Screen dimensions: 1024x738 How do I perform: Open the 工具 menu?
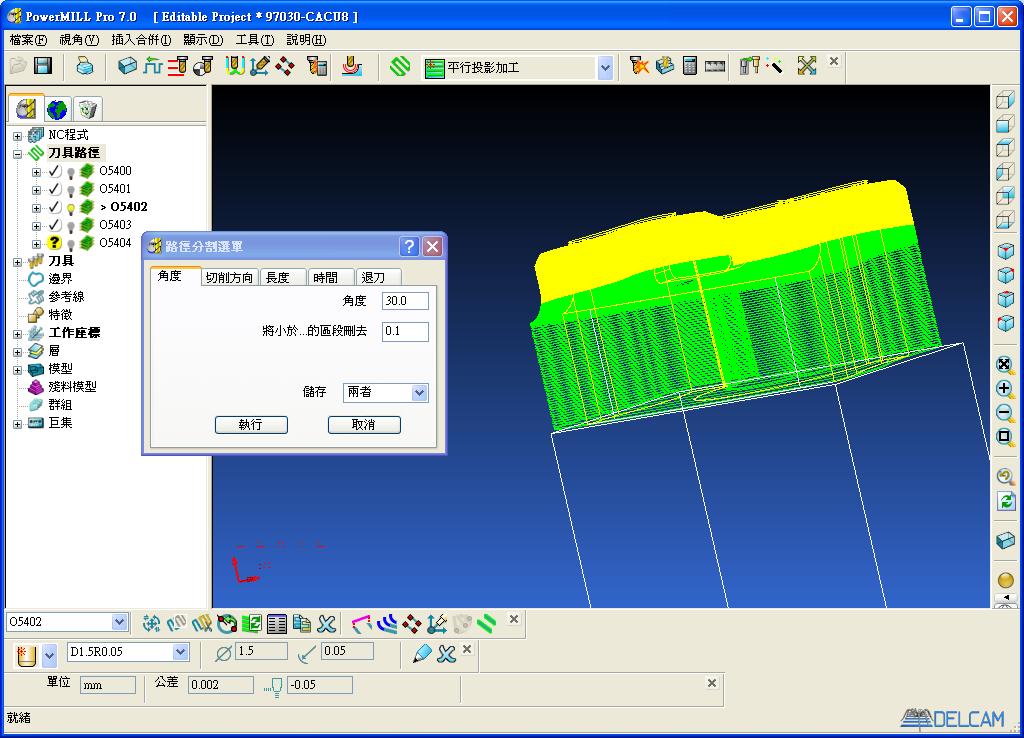(x=255, y=40)
